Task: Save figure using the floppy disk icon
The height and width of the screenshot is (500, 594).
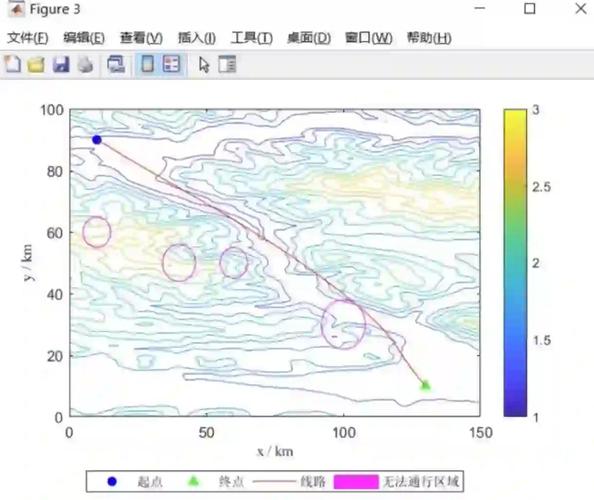Action: [61, 64]
